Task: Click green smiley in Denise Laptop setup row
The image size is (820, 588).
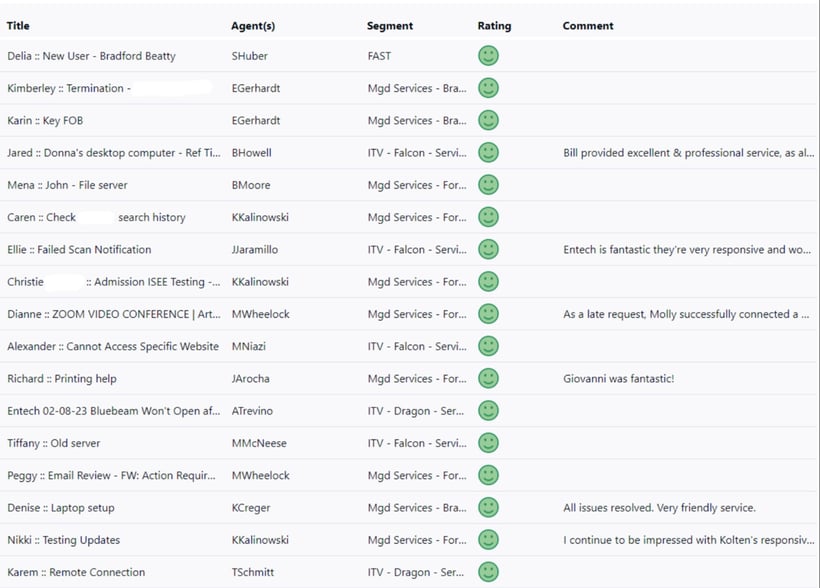Action: 488,508
